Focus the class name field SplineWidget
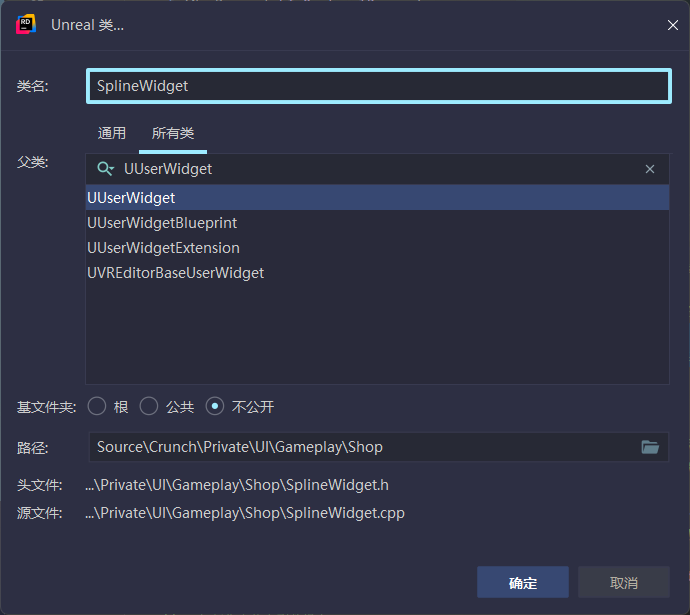This screenshot has width=690, height=615. [379, 86]
